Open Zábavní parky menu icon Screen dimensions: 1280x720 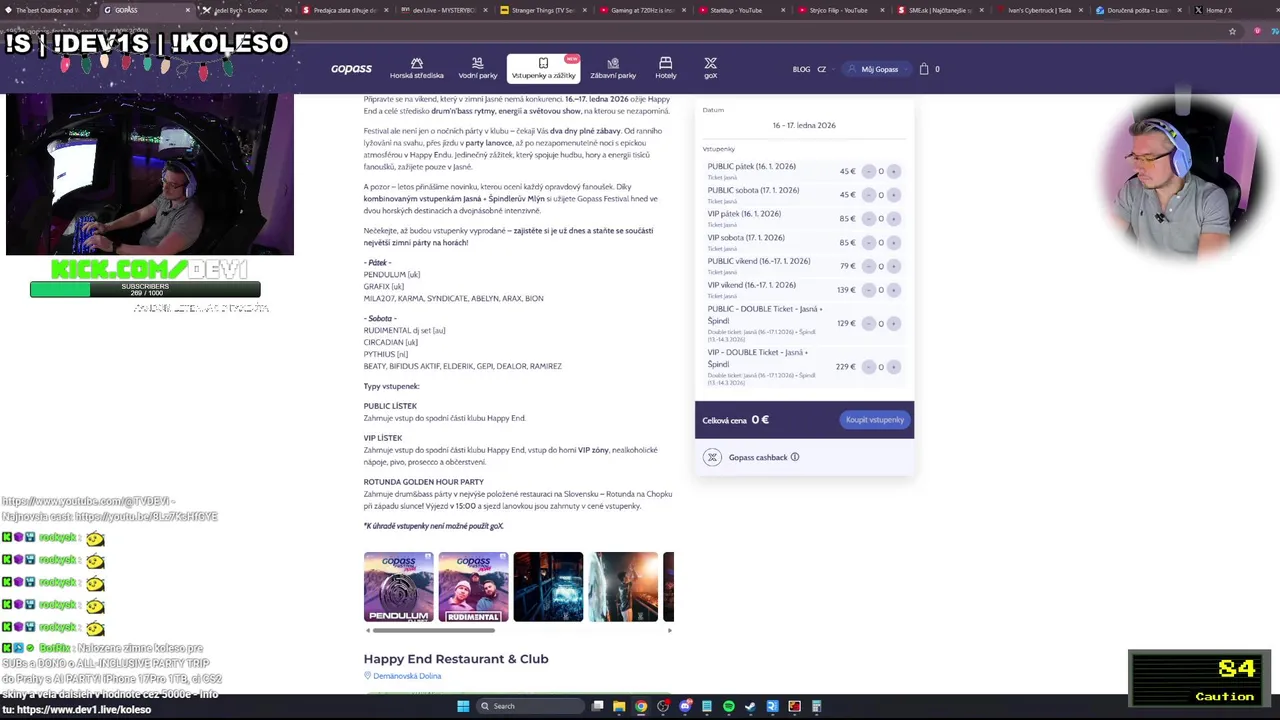pyautogui.click(x=613, y=63)
